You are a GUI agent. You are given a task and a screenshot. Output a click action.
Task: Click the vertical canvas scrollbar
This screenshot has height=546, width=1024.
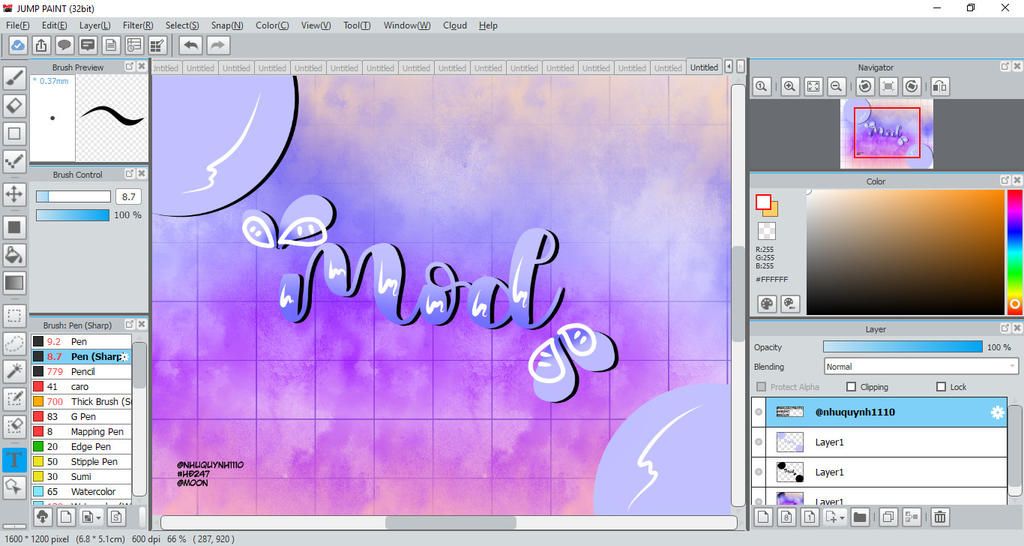738,294
